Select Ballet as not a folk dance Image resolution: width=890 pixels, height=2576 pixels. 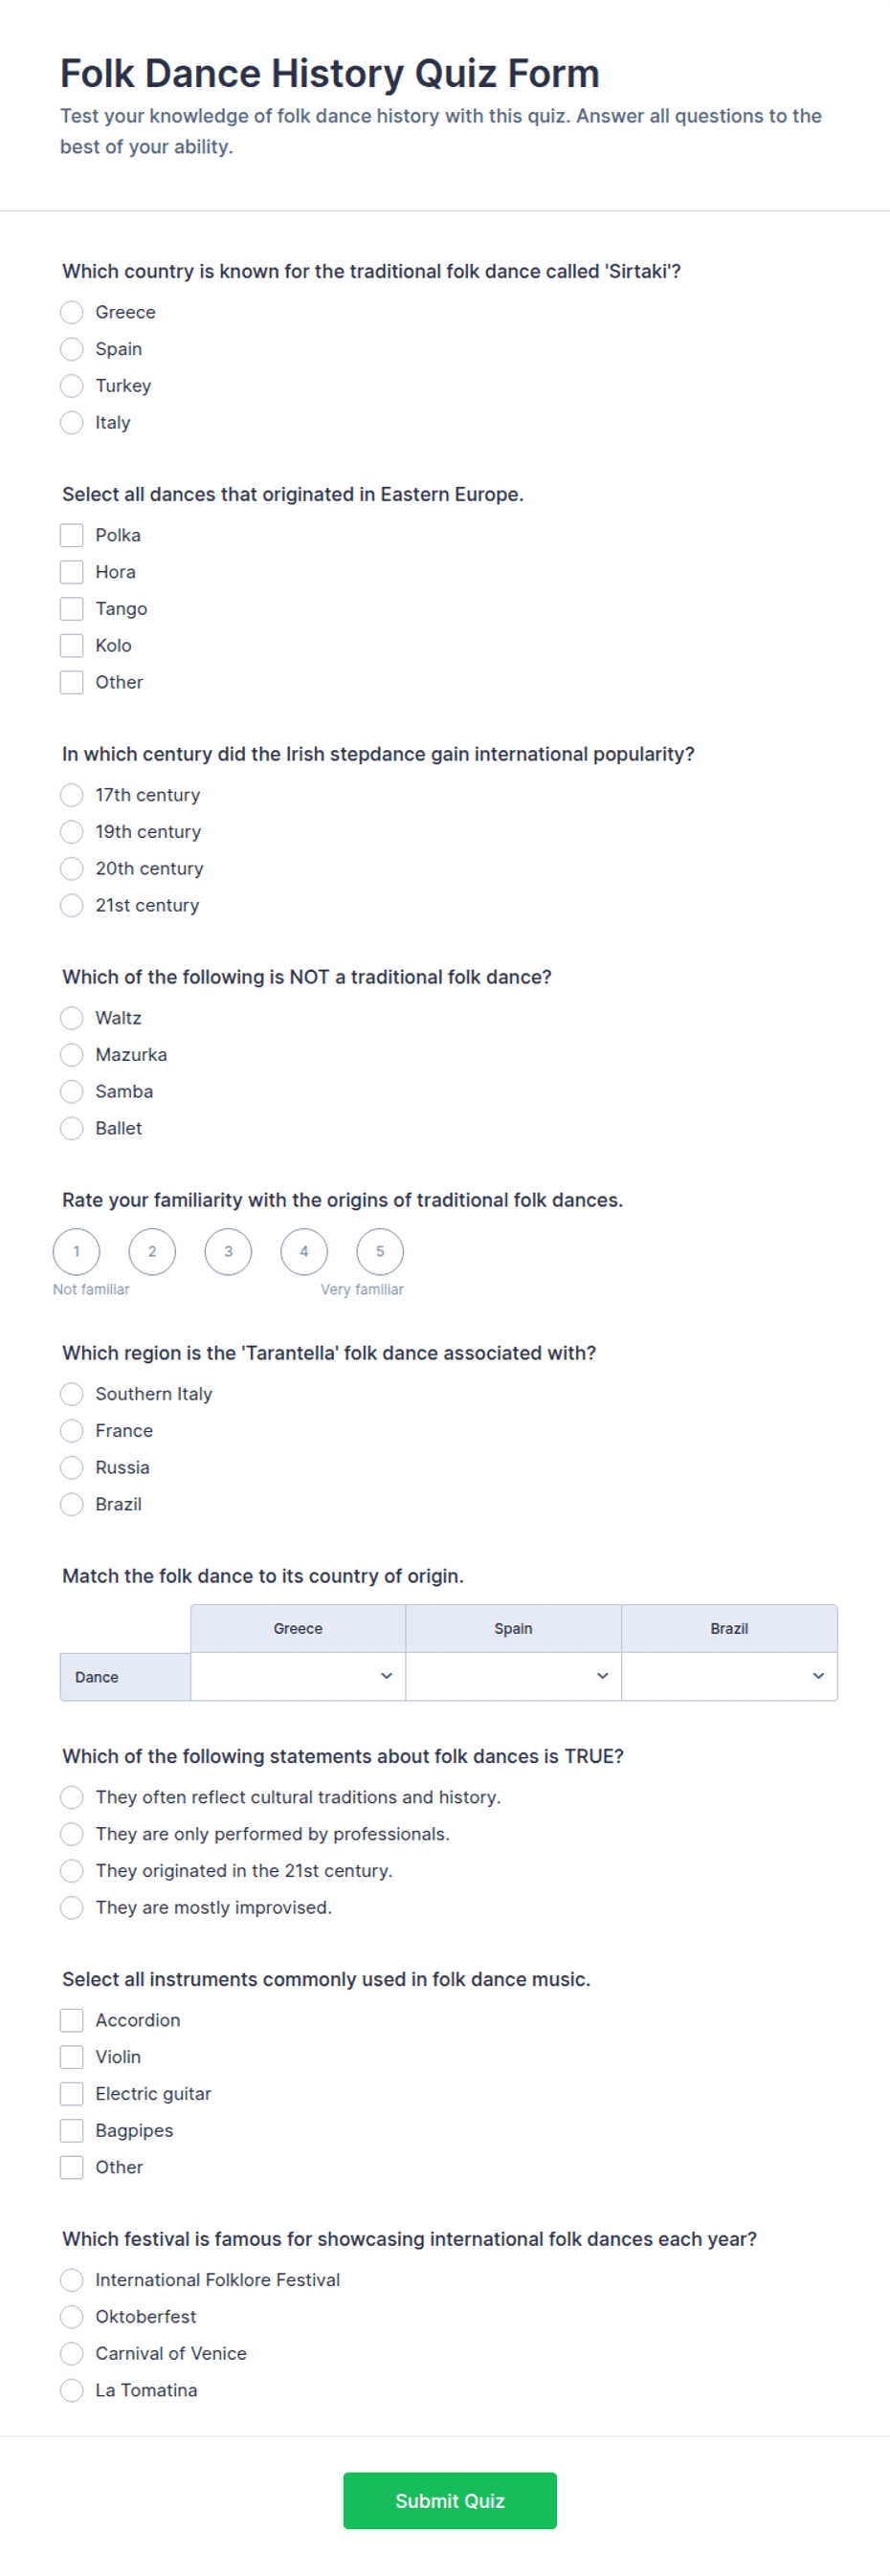72,1128
